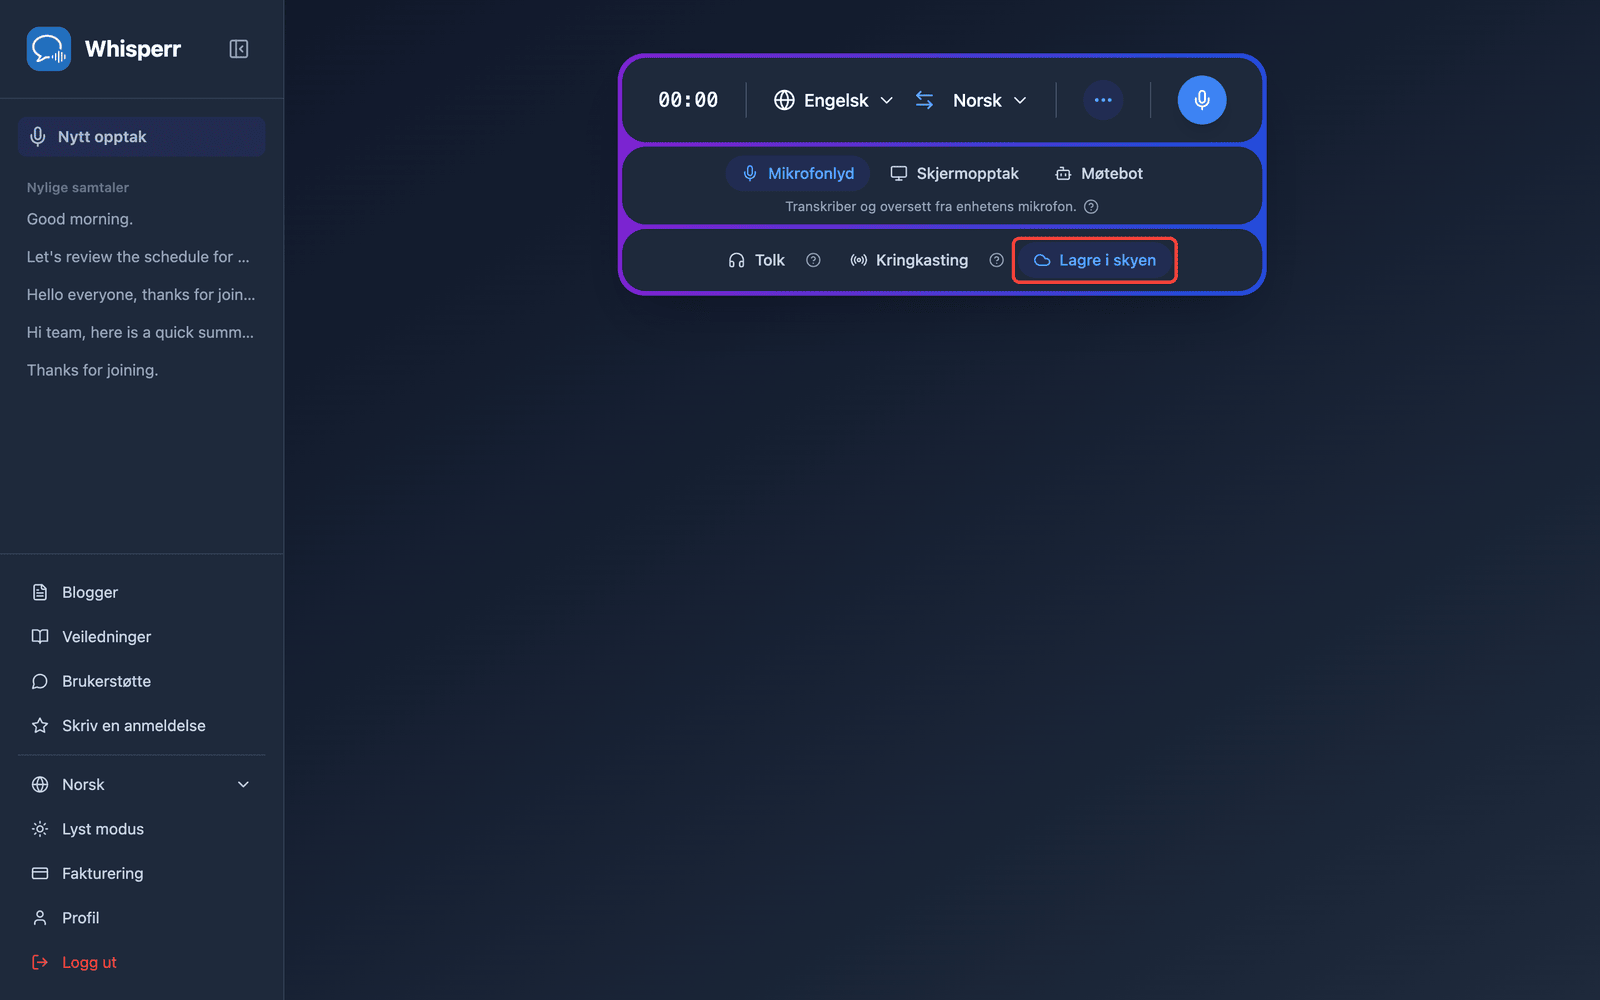The width and height of the screenshot is (1600, 1000).
Task: Switch to Lyst modus light theme
Action: point(141,829)
